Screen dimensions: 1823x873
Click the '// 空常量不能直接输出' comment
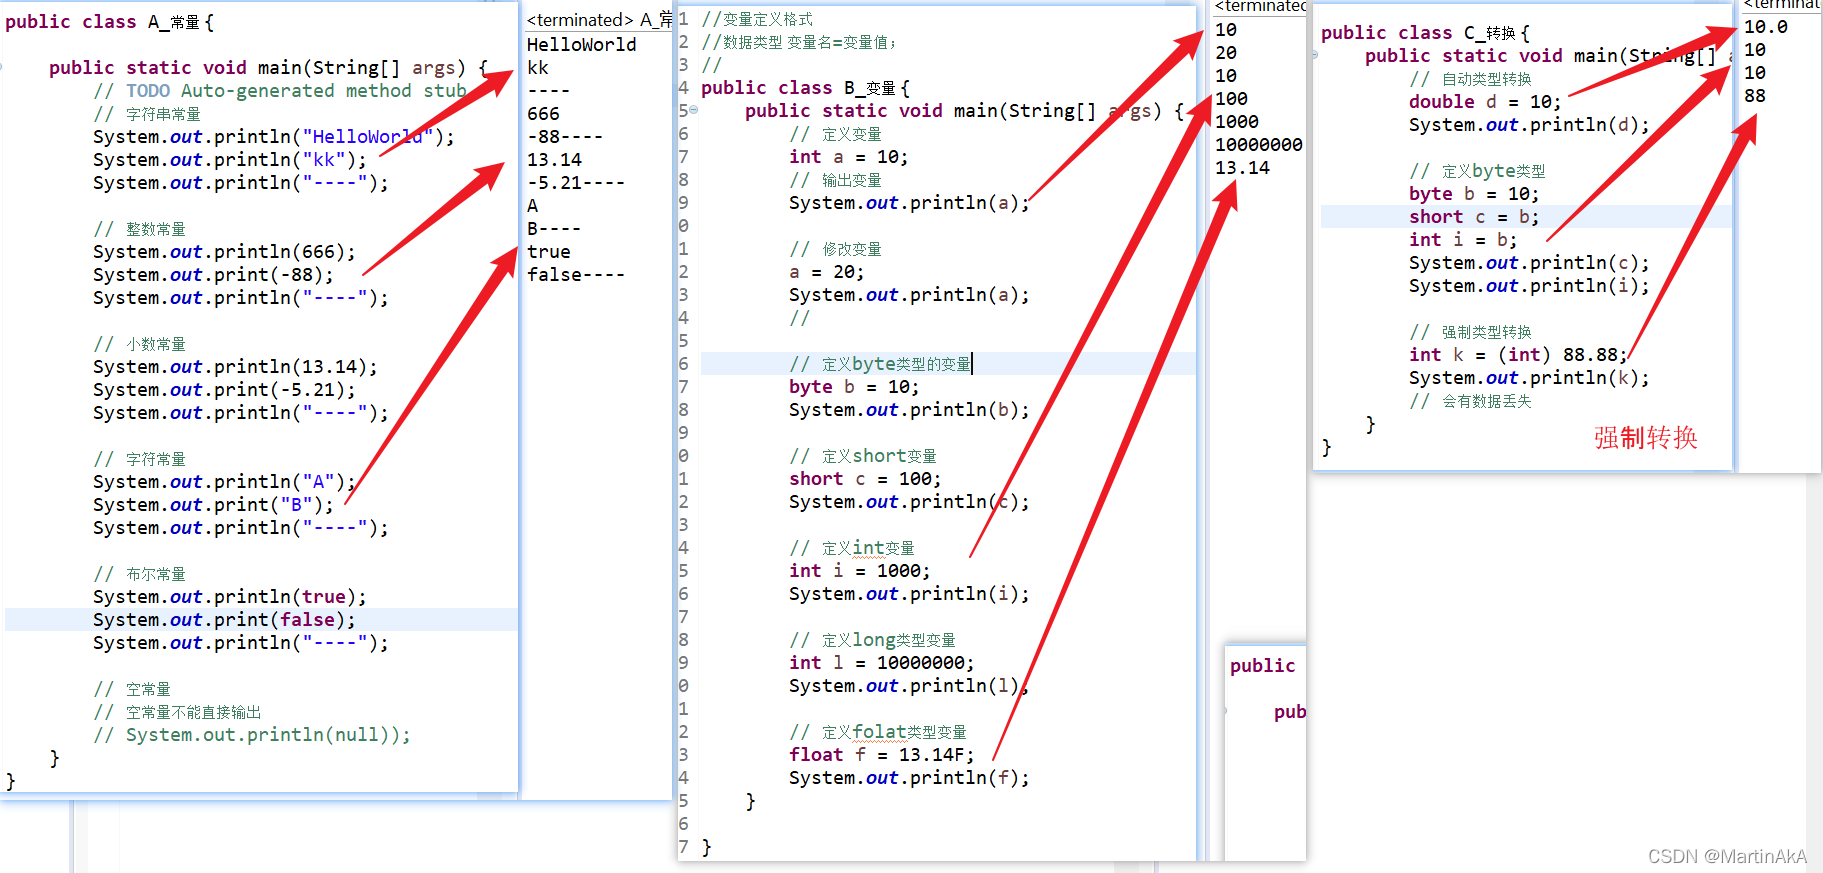pyautogui.click(x=178, y=712)
